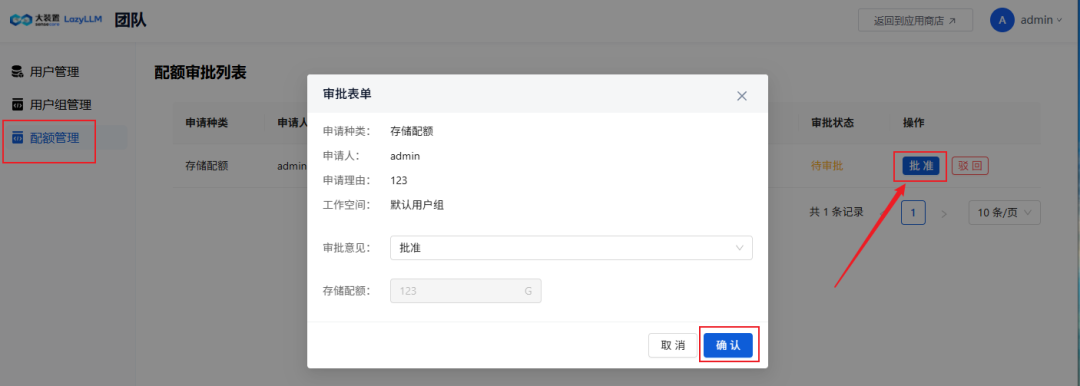Click the 审批表单 dialog title
The height and width of the screenshot is (386, 1080).
point(347,94)
